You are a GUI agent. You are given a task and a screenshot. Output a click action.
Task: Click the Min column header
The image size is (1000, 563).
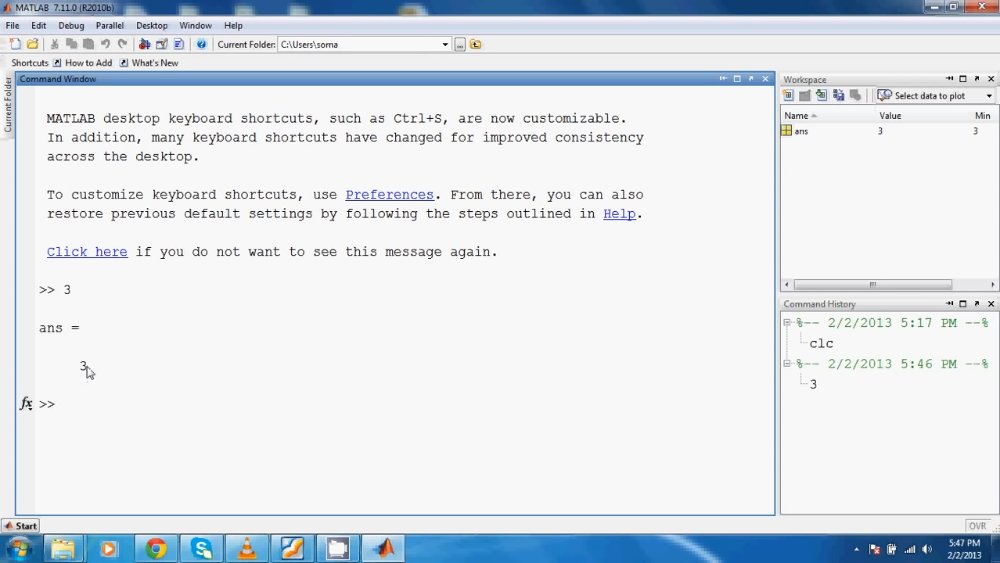coord(982,115)
